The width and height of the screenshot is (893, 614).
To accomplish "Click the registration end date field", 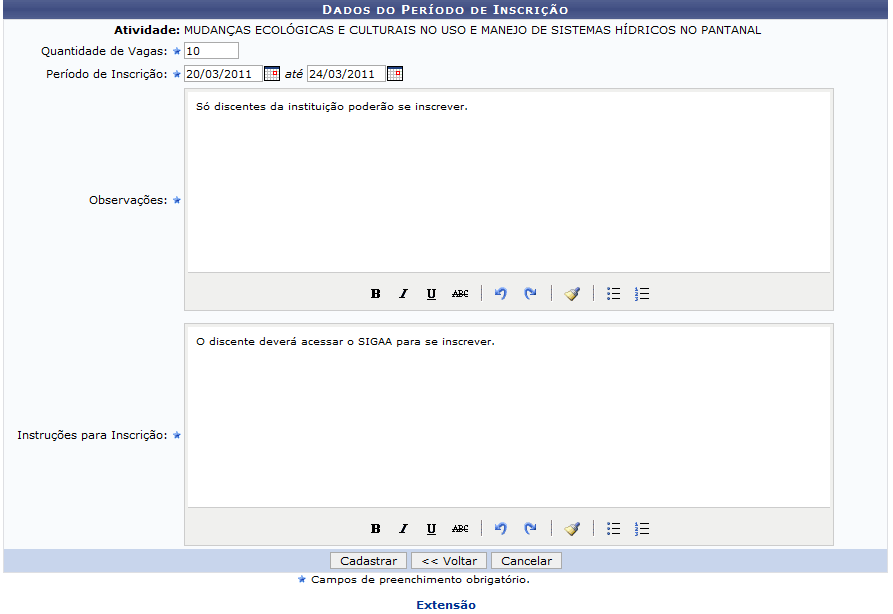I will tap(345, 74).
